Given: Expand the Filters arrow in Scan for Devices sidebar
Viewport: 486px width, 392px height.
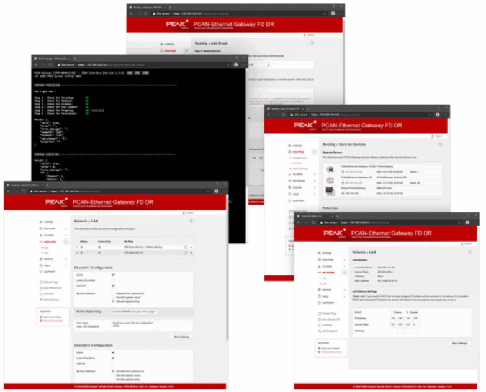Looking at the screenshot, I should point(314,174).
